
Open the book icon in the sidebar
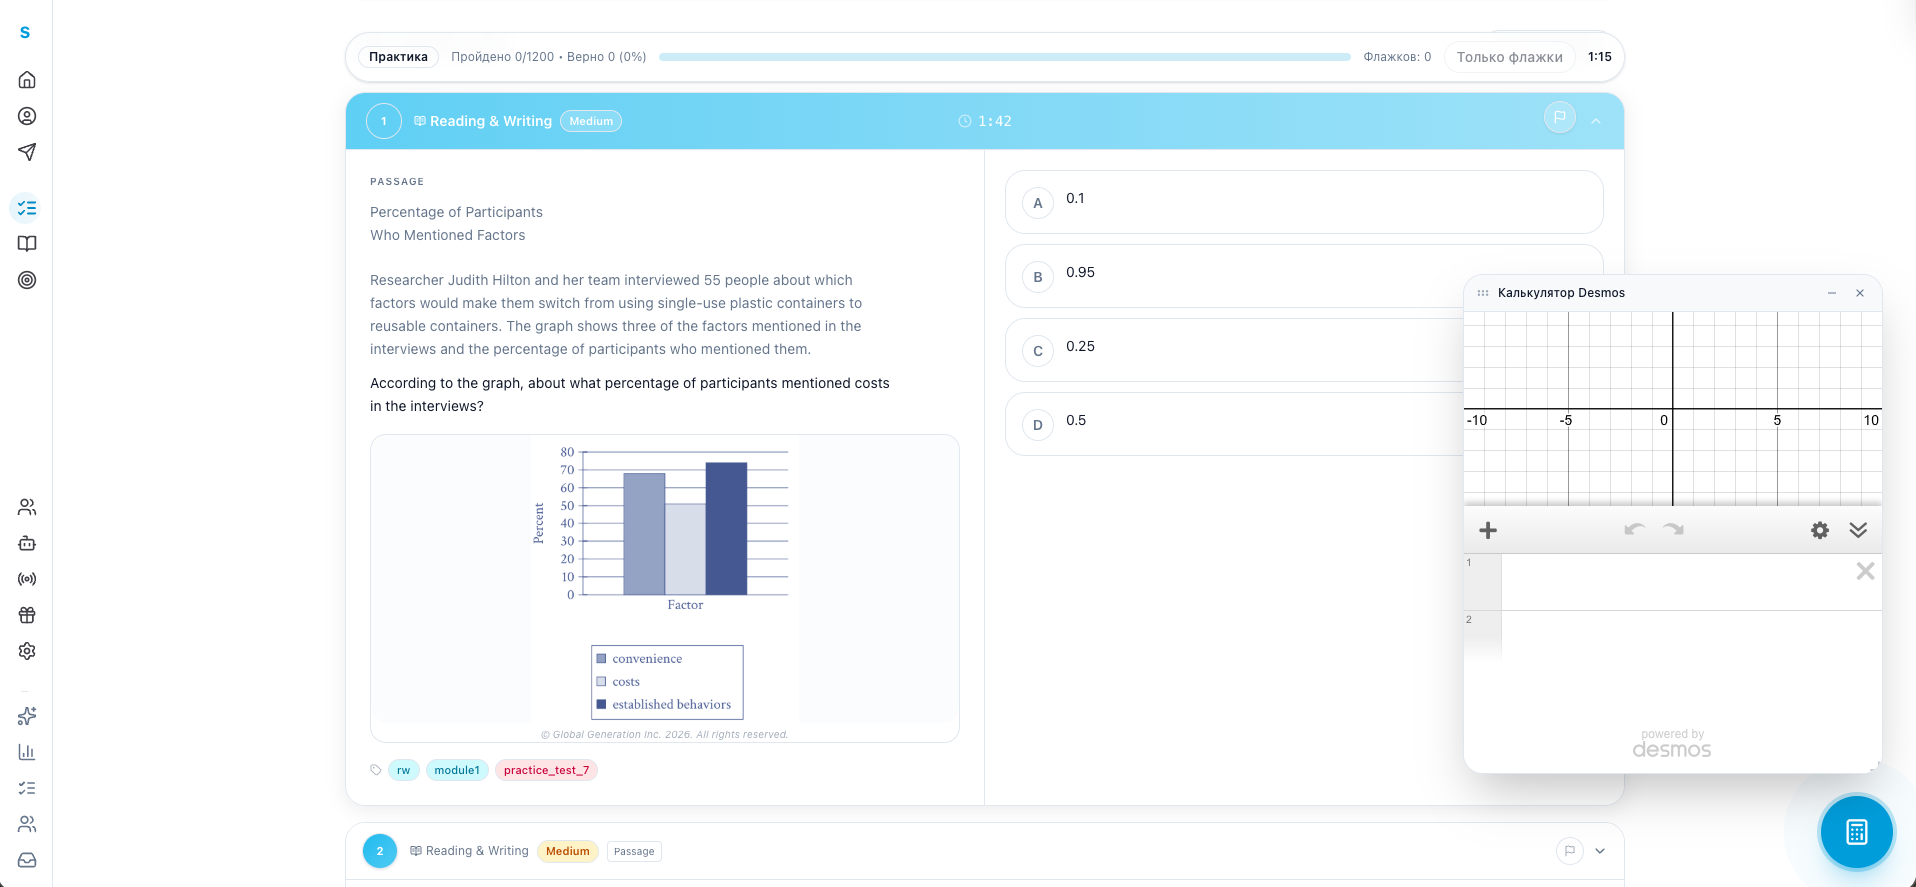(x=27, y=244)
